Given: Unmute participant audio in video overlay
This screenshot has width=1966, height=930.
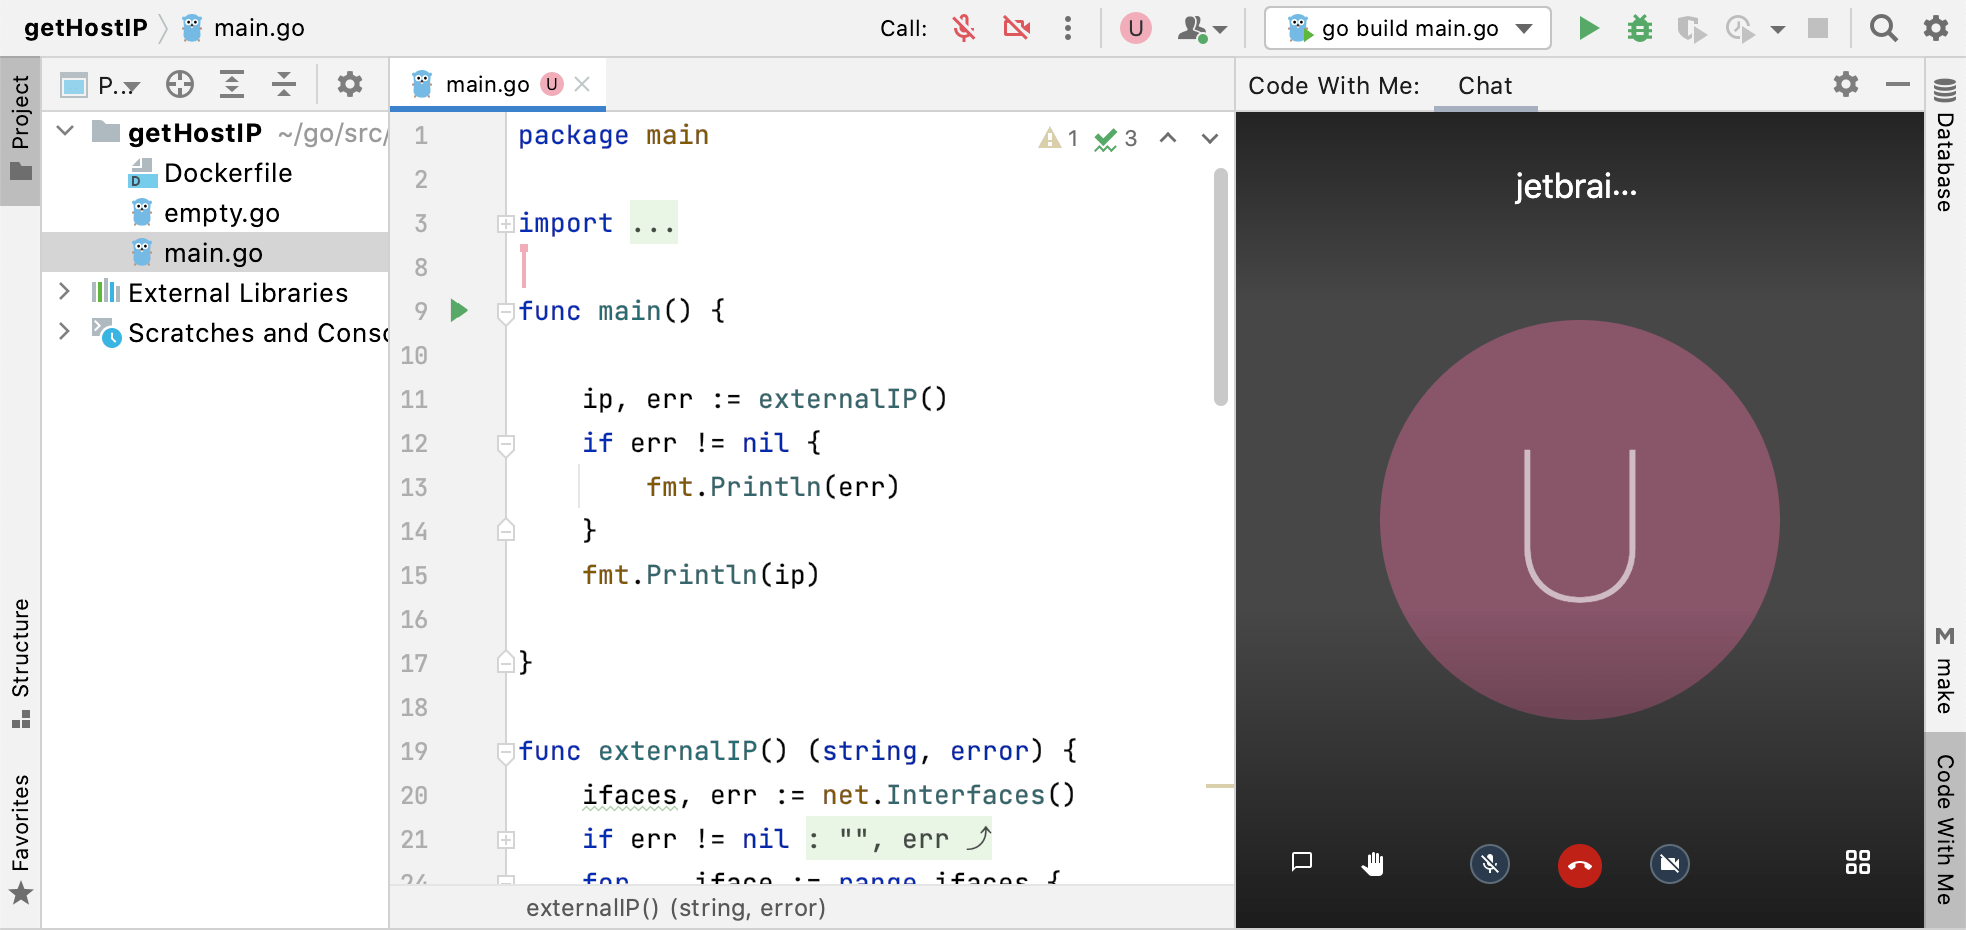Looking at the screenshot, I should pos(1489,864).
